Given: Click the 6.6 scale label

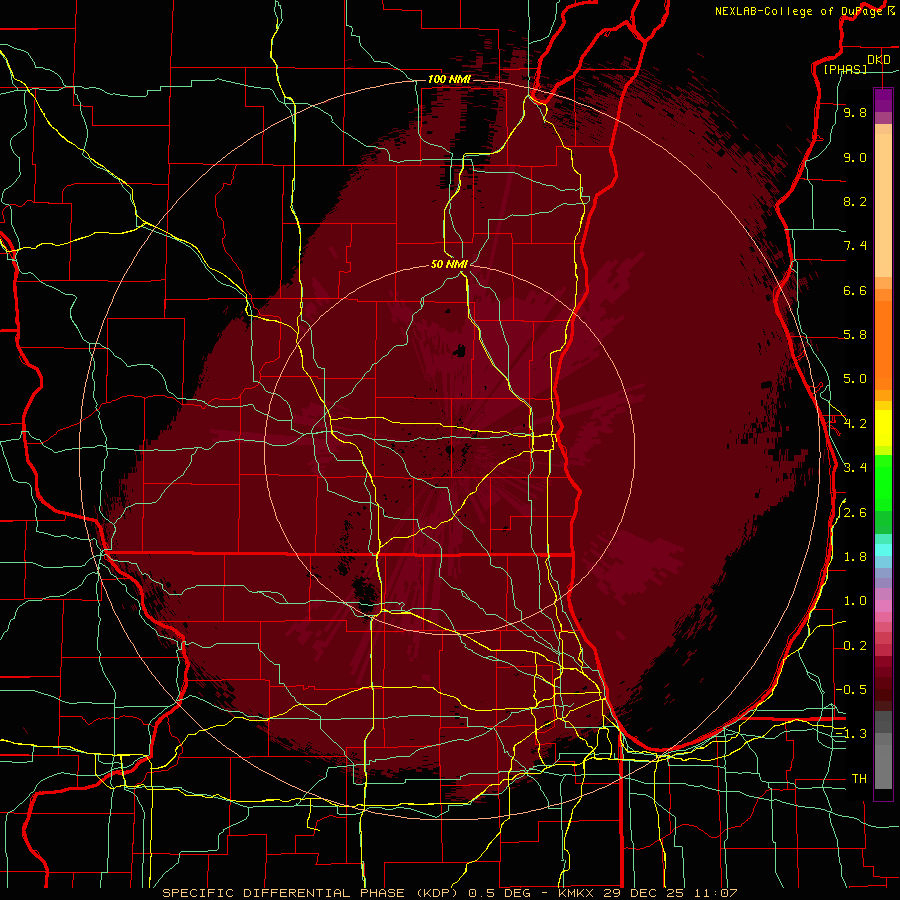Looking at the screenshot, I should (855, 290).
